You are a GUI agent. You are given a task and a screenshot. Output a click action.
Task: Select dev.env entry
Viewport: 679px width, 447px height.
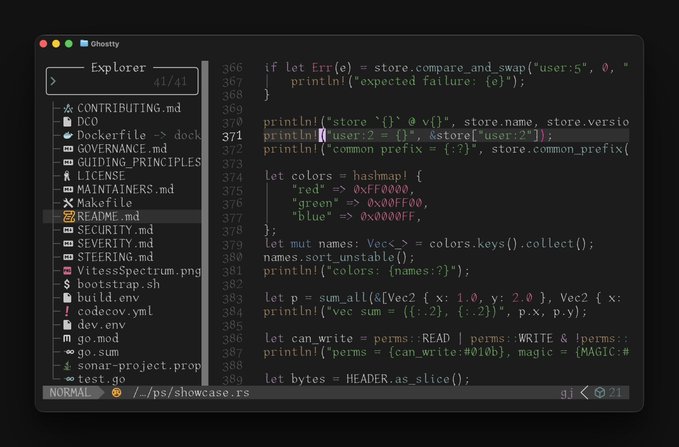[x=101, y=325]
